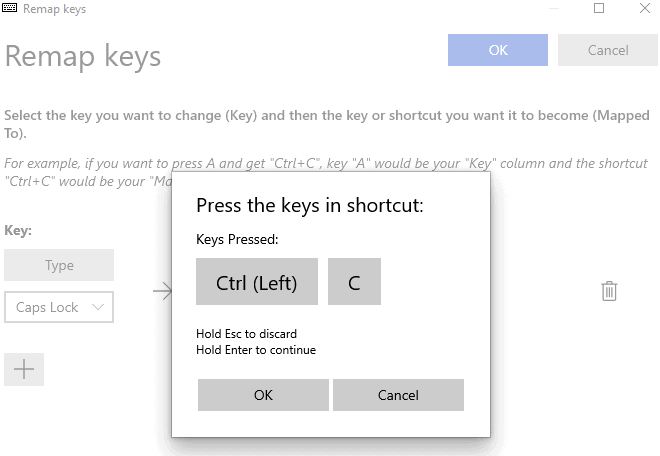Click the arrow icon beside Caps Lock
Viewport: 660px width, 456px height.
(162, 291)
